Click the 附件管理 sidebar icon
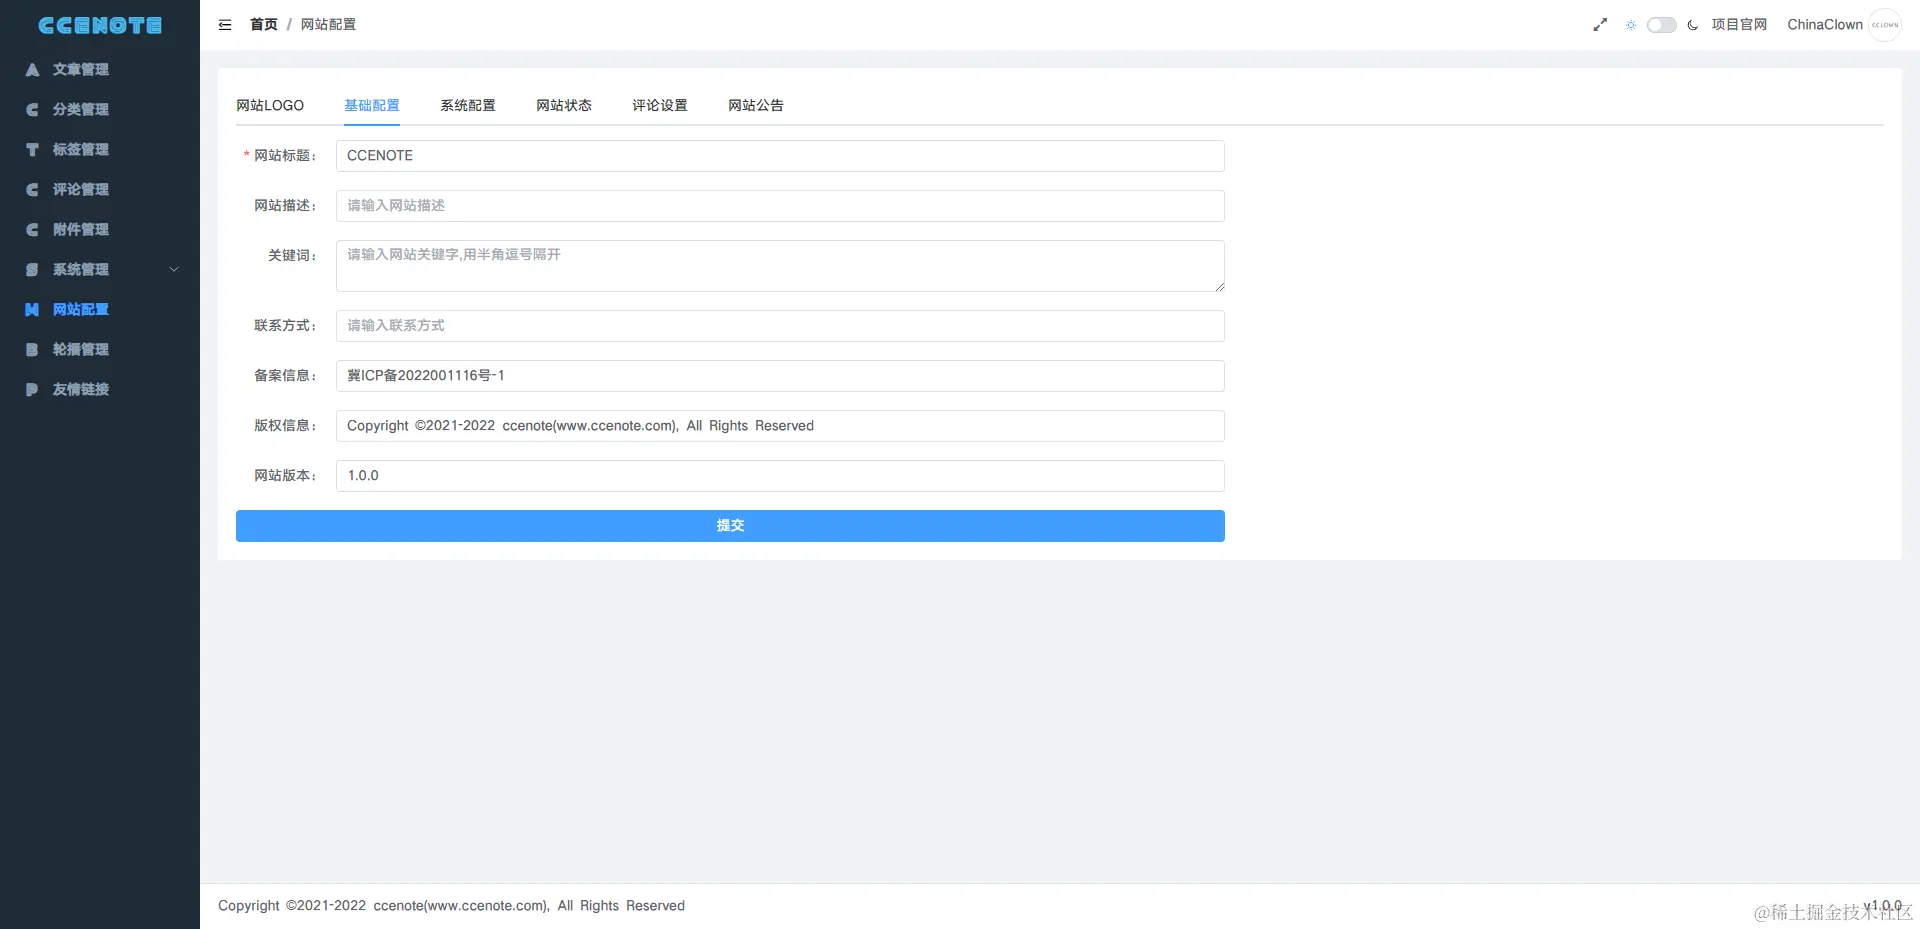Screen dimensions: 1920x929 coord(32,230)
